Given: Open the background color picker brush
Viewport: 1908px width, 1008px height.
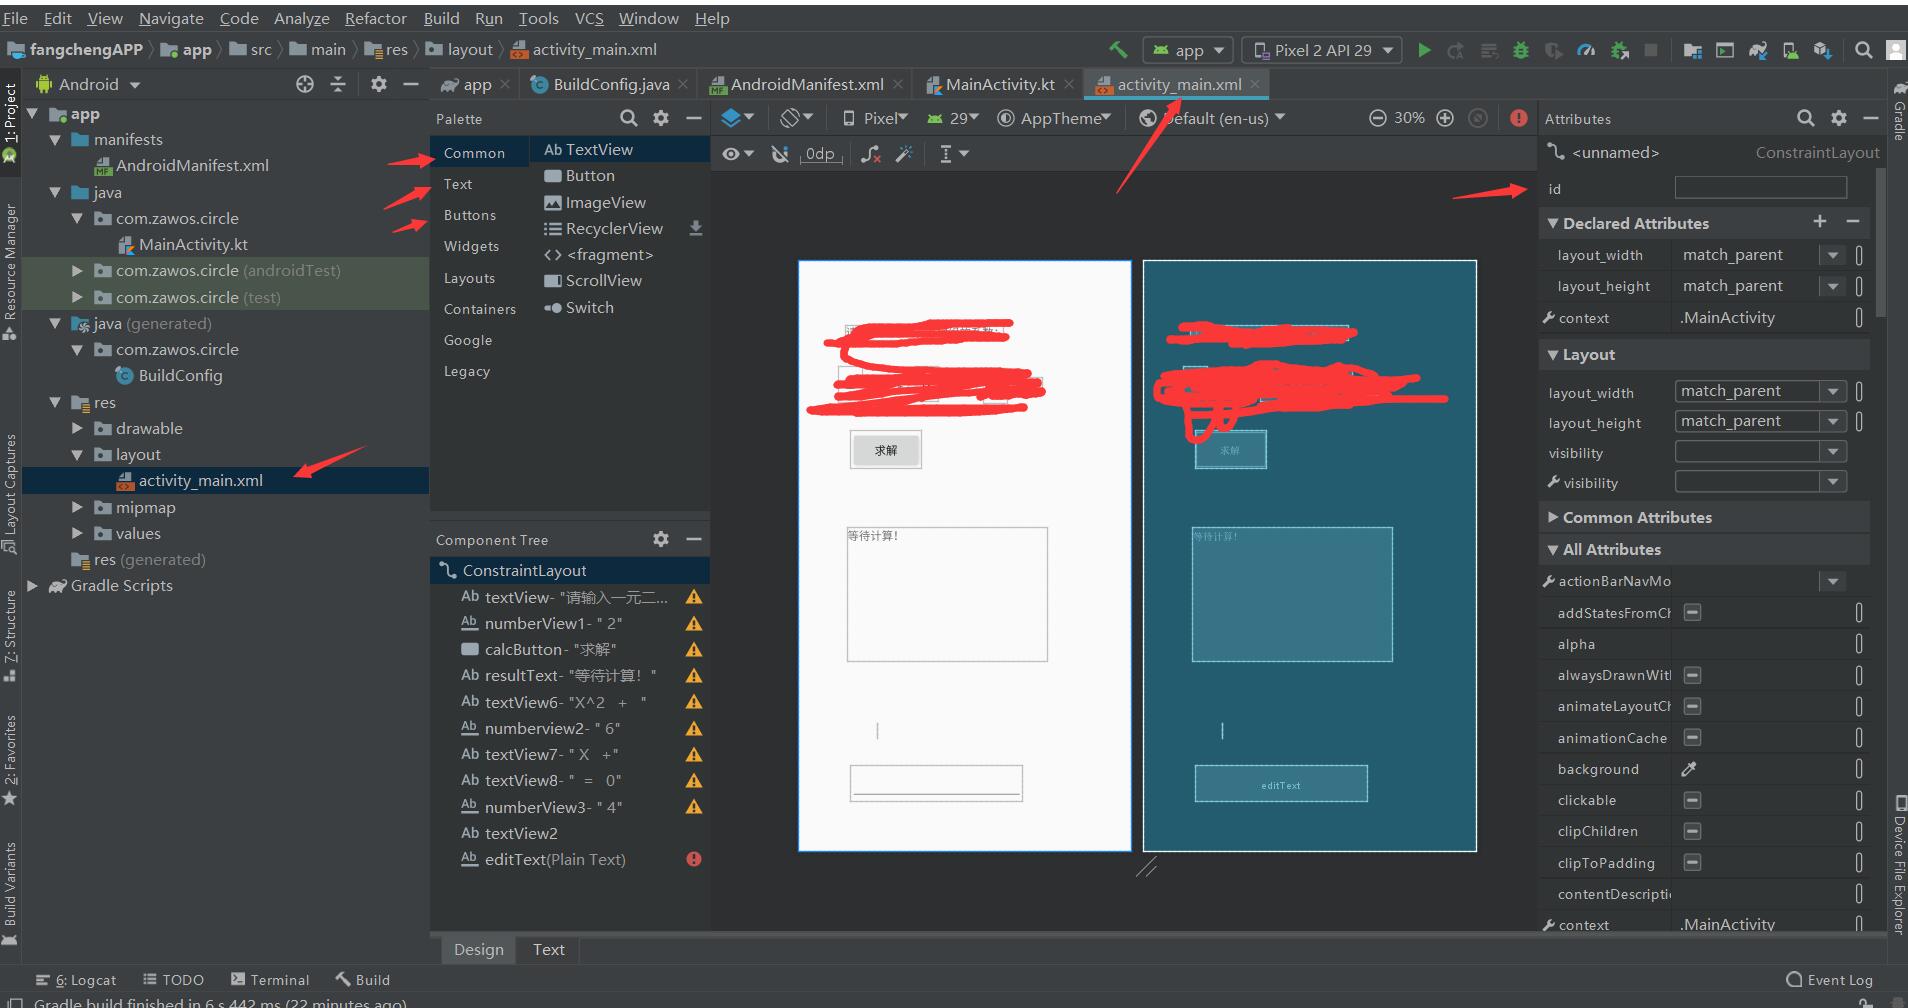Looking at the screenshot, I should 1690,768.
